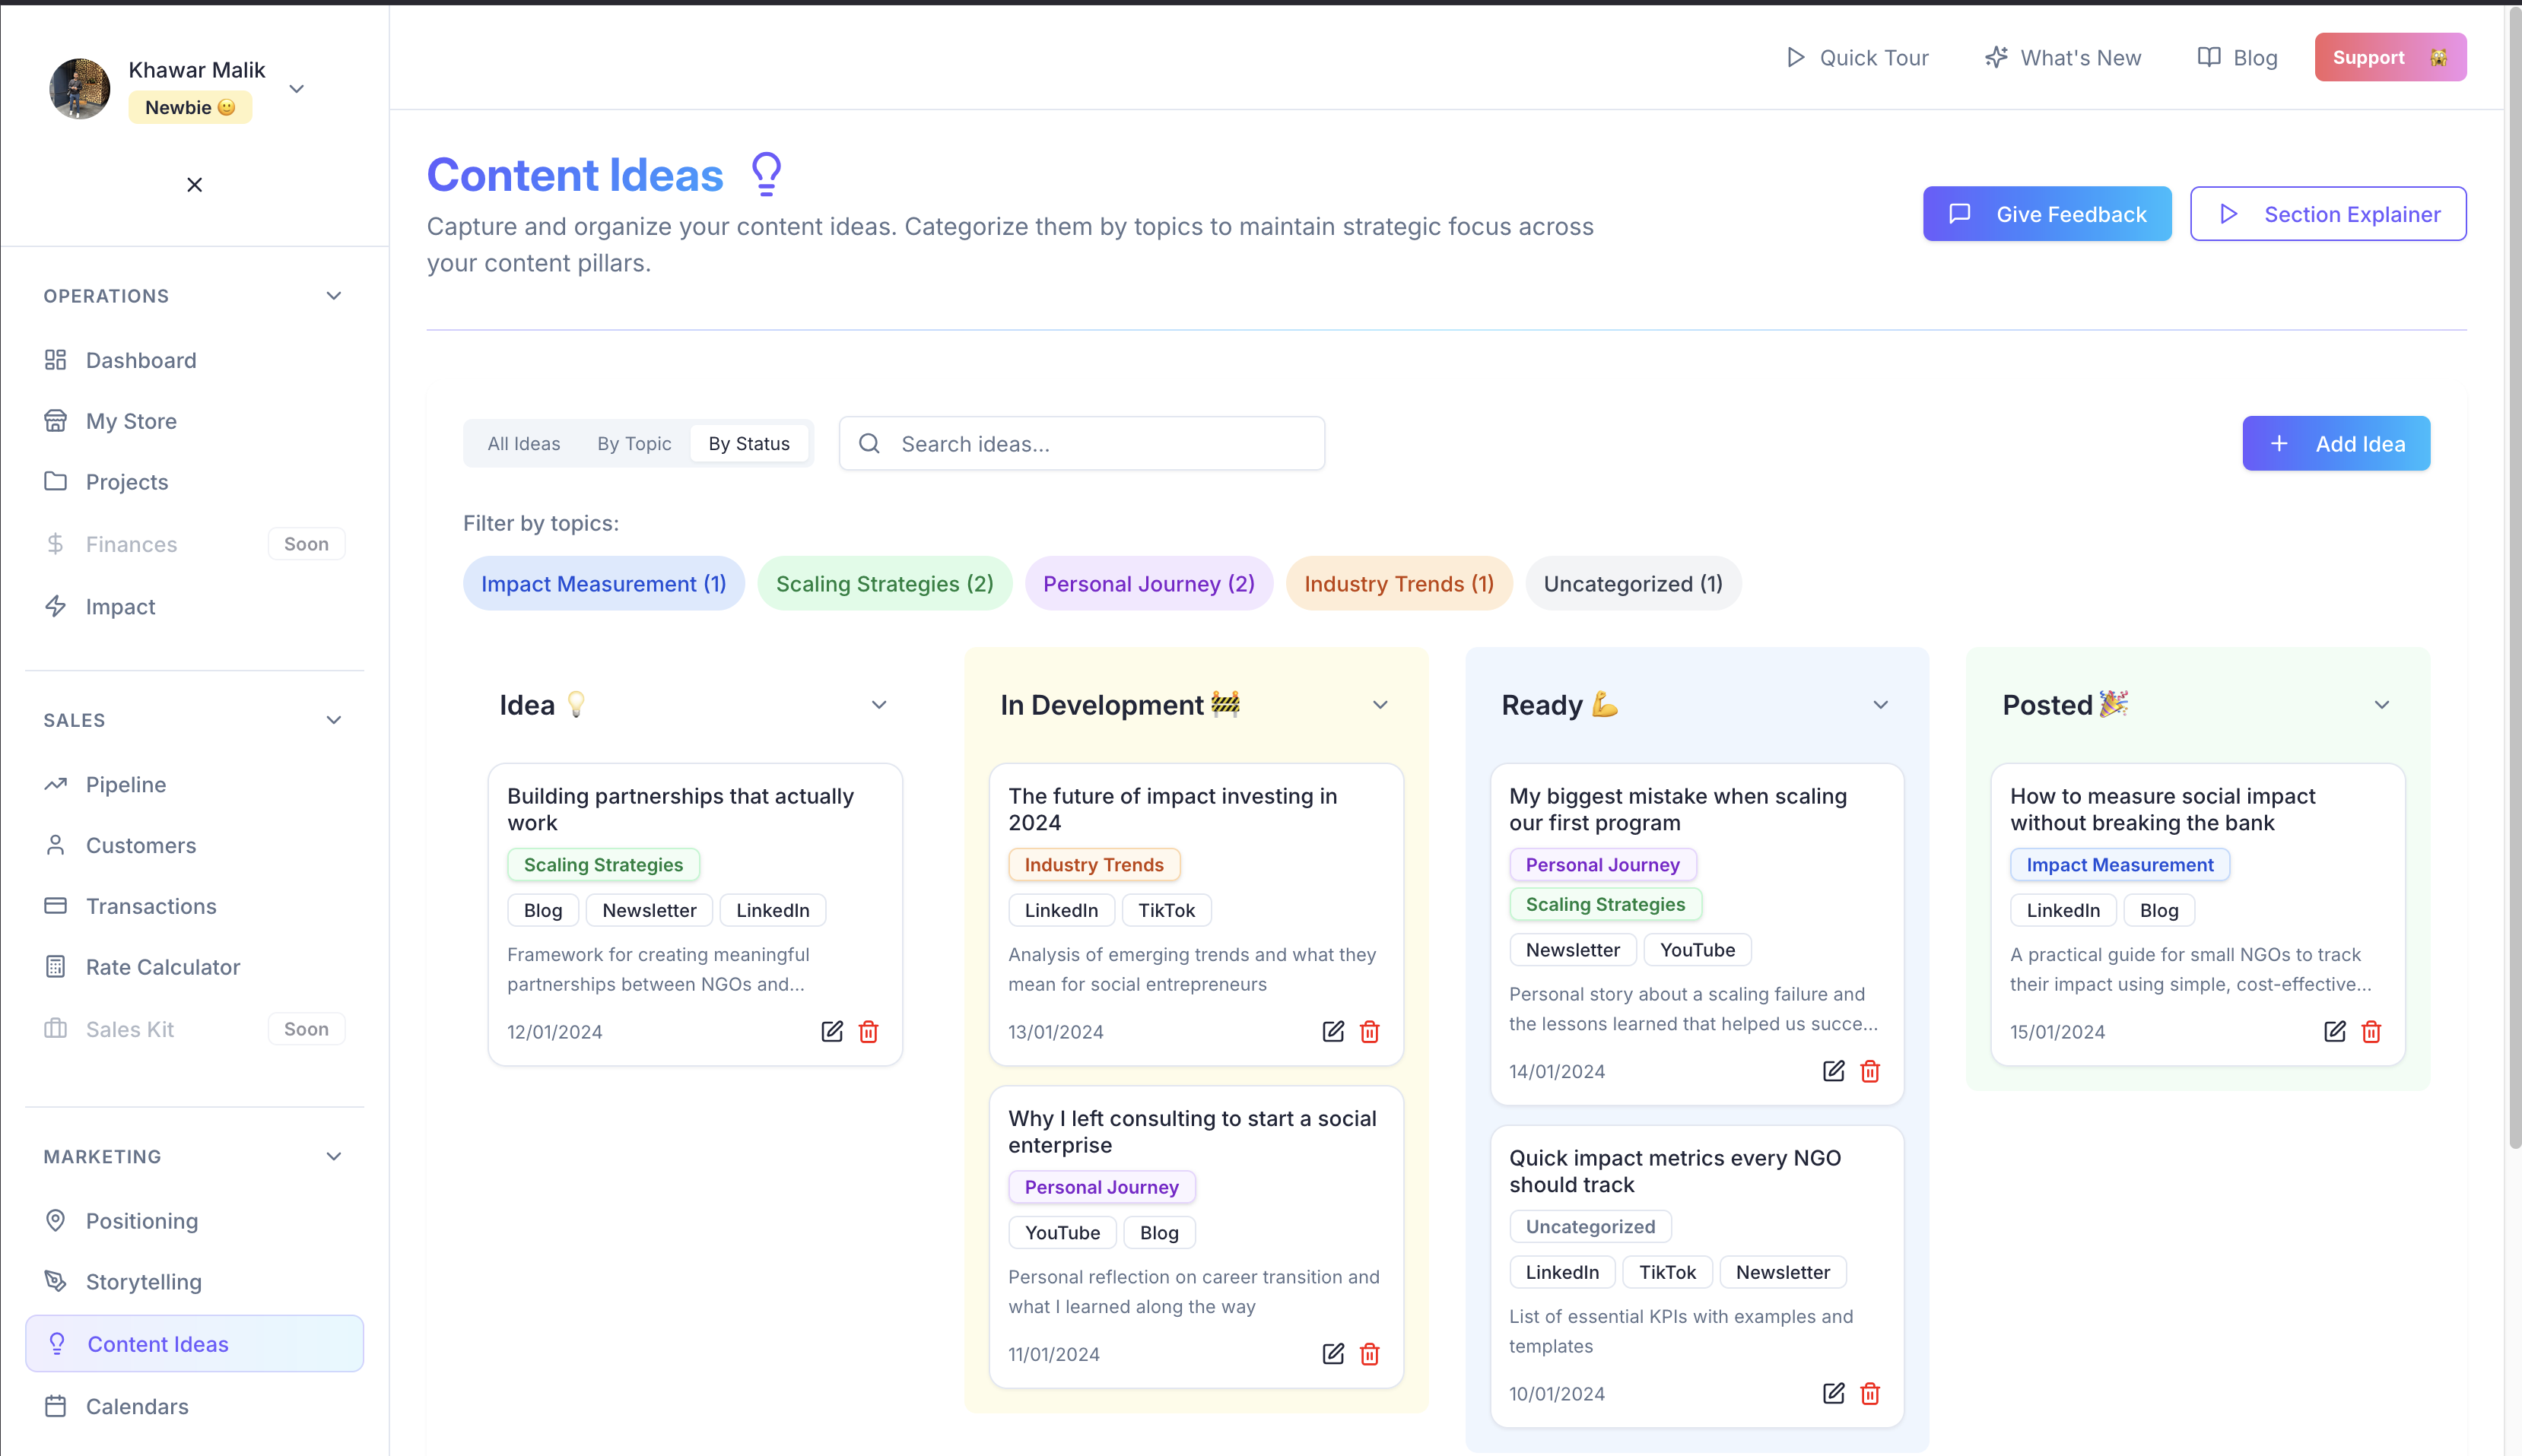2522x1456 pixels.
Task: Delete 'How to measure social impact' card
Action: click(2371, 1031)
